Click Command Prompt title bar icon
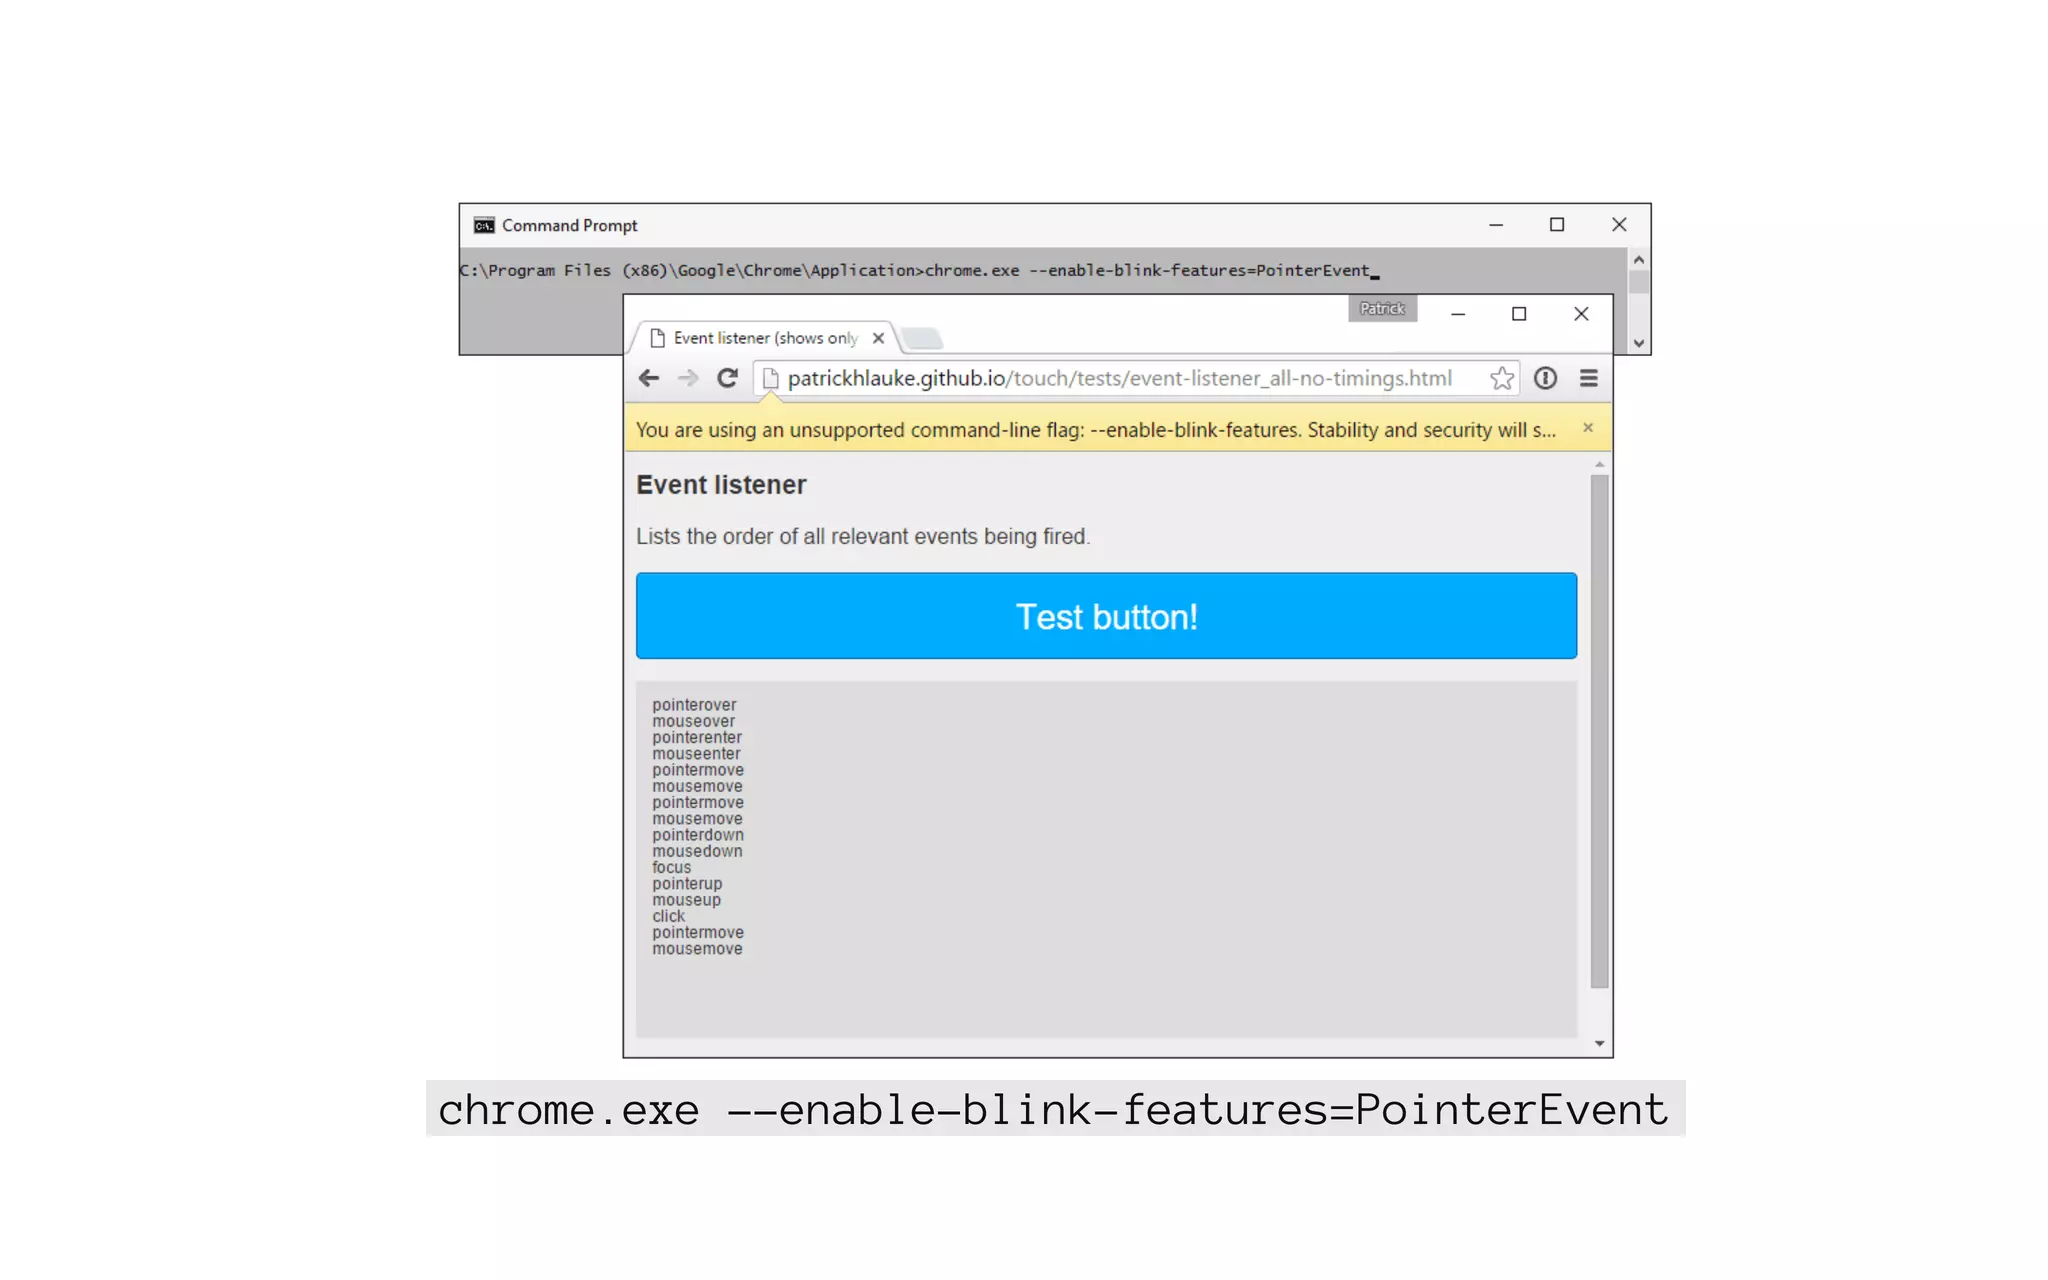Screen dimensions: 2048x1280 click(x=484, y=225)
